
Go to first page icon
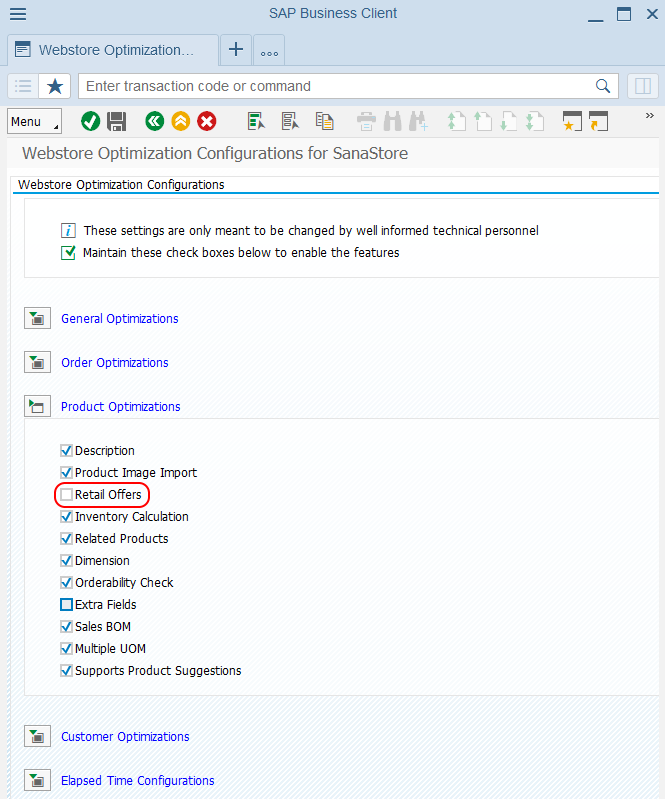pos(456,121)
